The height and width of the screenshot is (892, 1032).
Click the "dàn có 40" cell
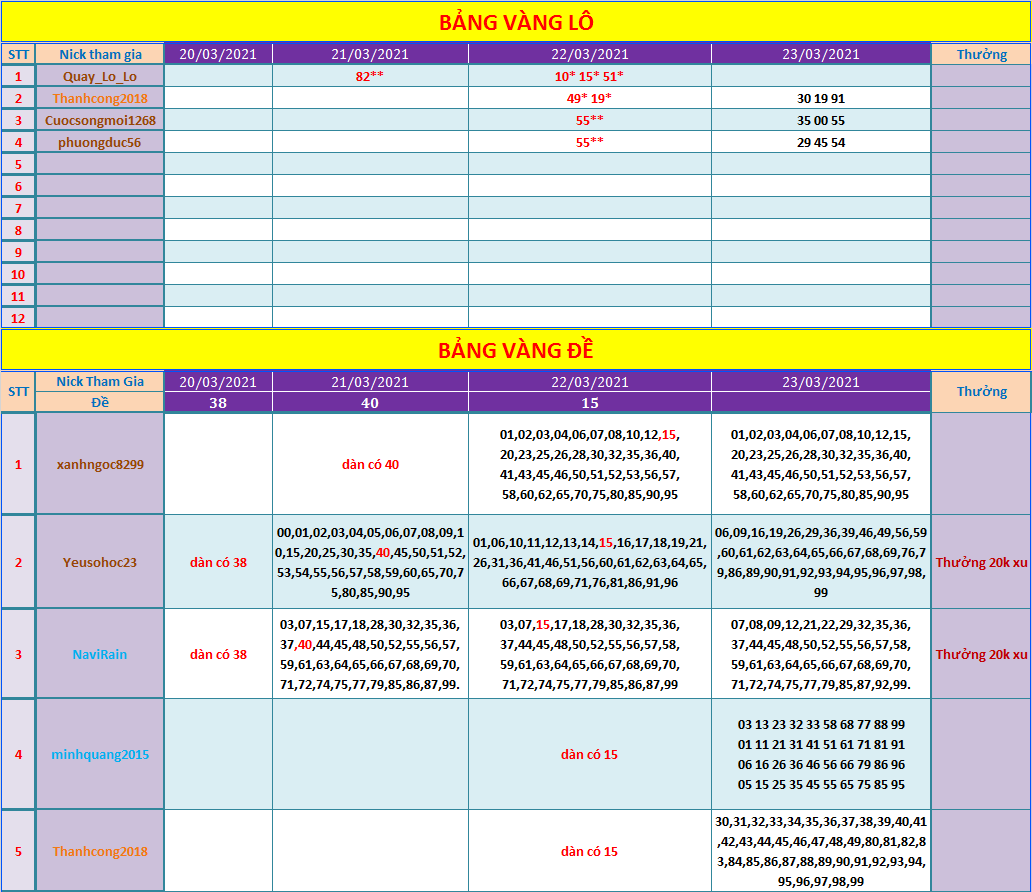370,464
